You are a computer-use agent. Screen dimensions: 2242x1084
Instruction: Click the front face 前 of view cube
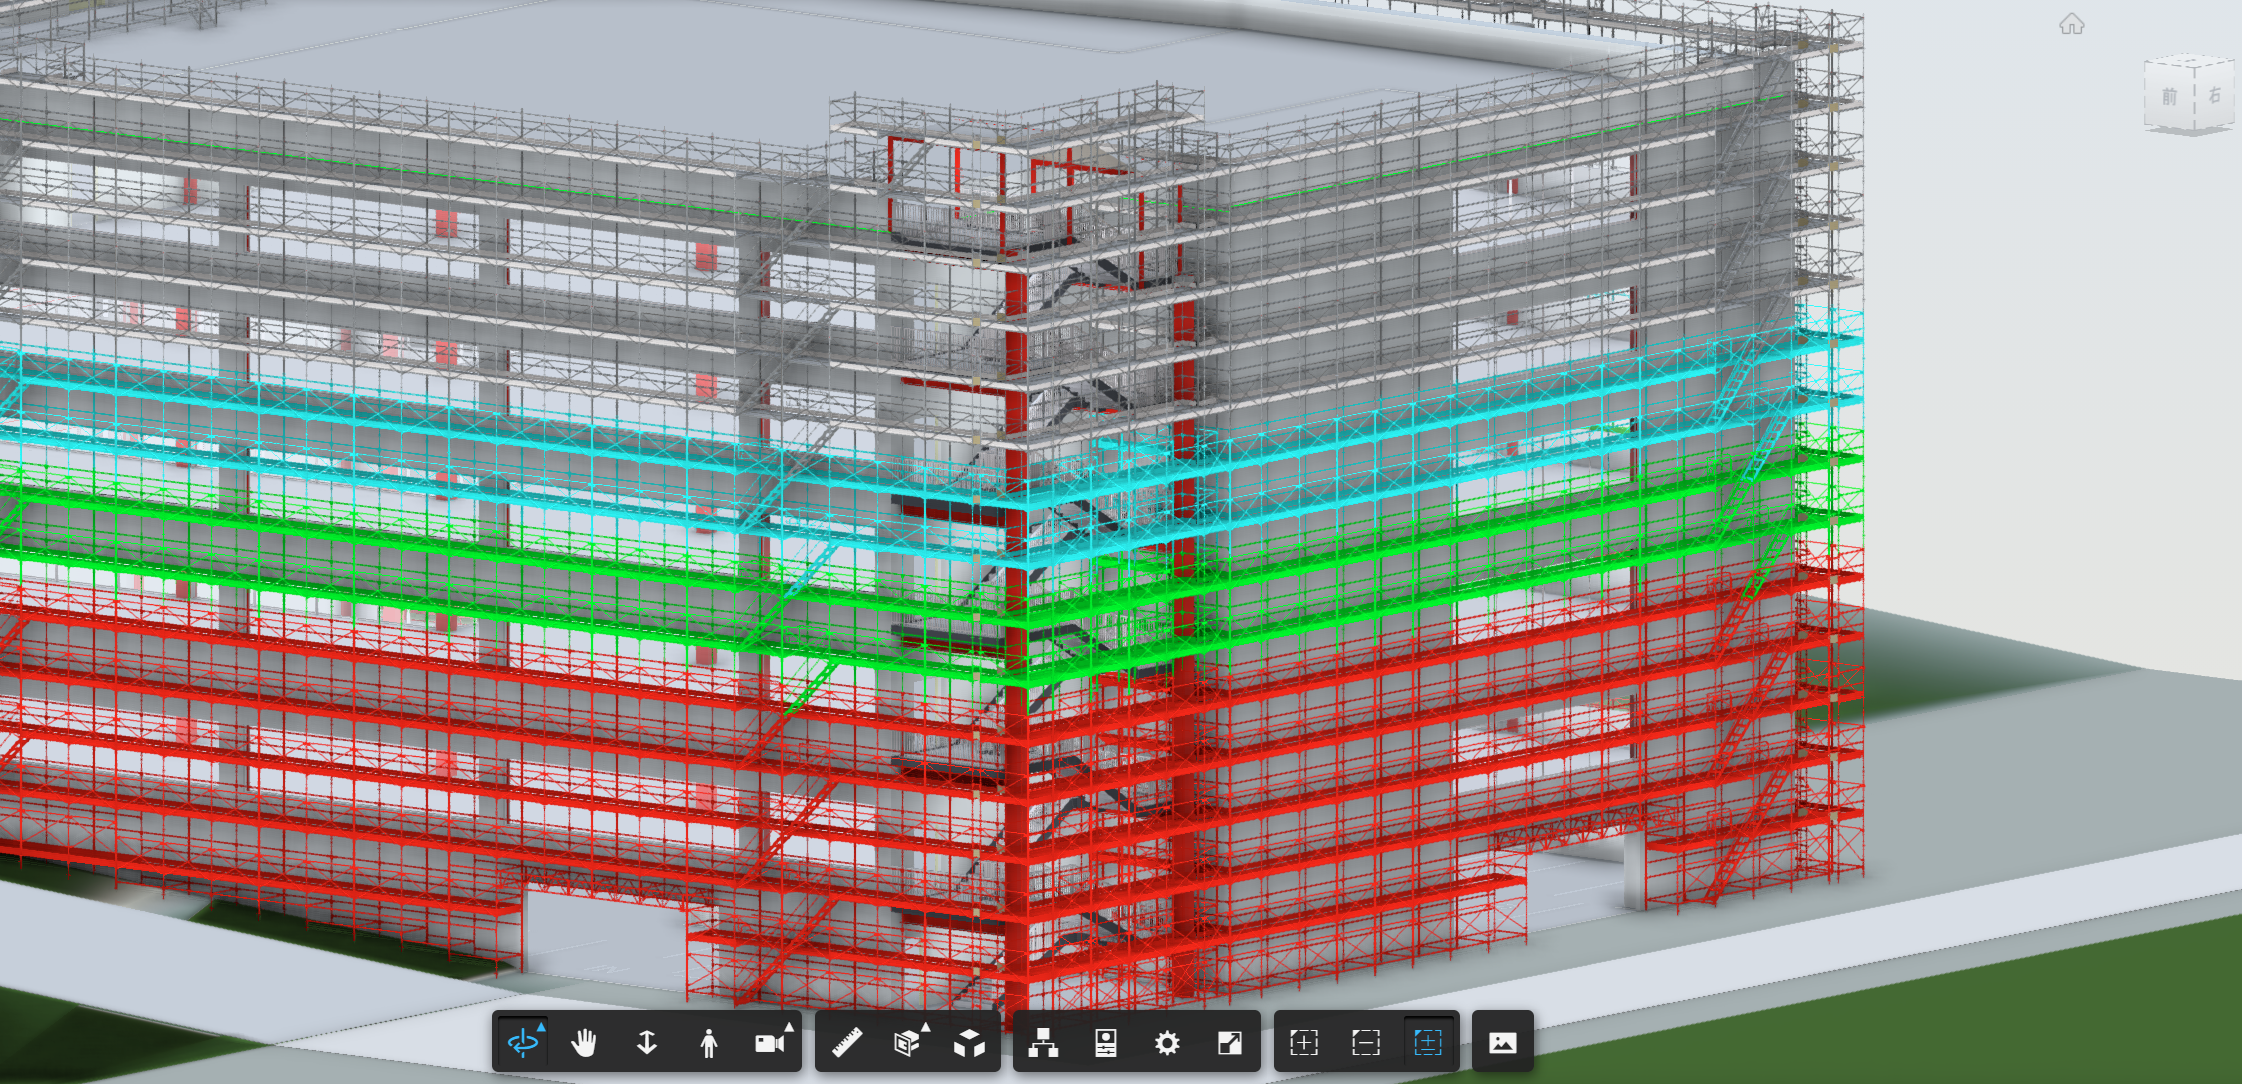pyautogui.click(x=2169, y=97)
